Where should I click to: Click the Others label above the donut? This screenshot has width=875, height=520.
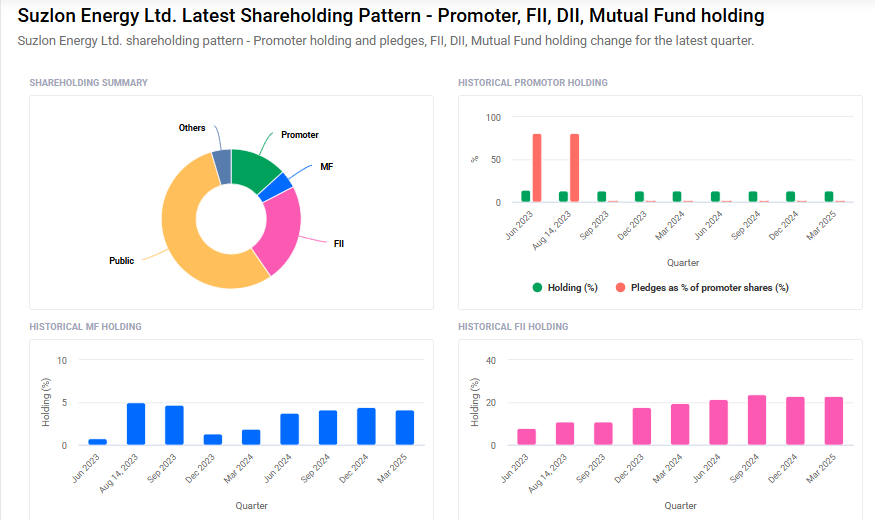click(192, 128)
